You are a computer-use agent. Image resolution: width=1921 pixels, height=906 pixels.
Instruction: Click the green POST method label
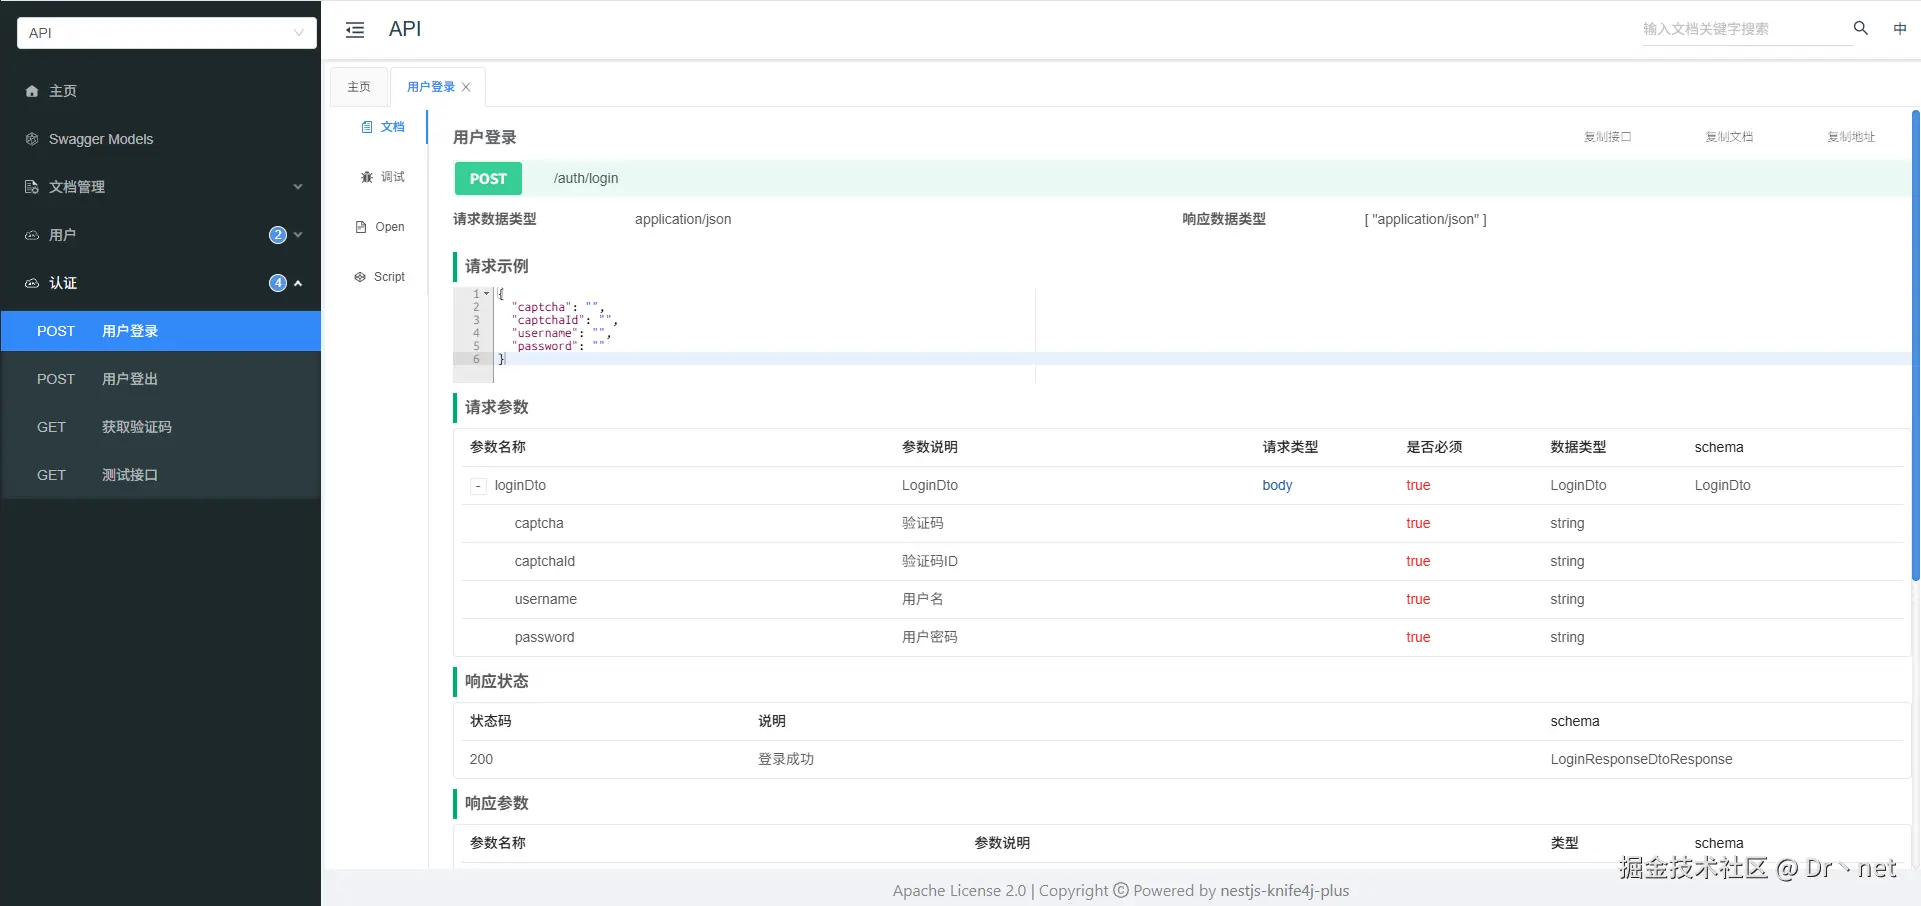coord(488,179)
